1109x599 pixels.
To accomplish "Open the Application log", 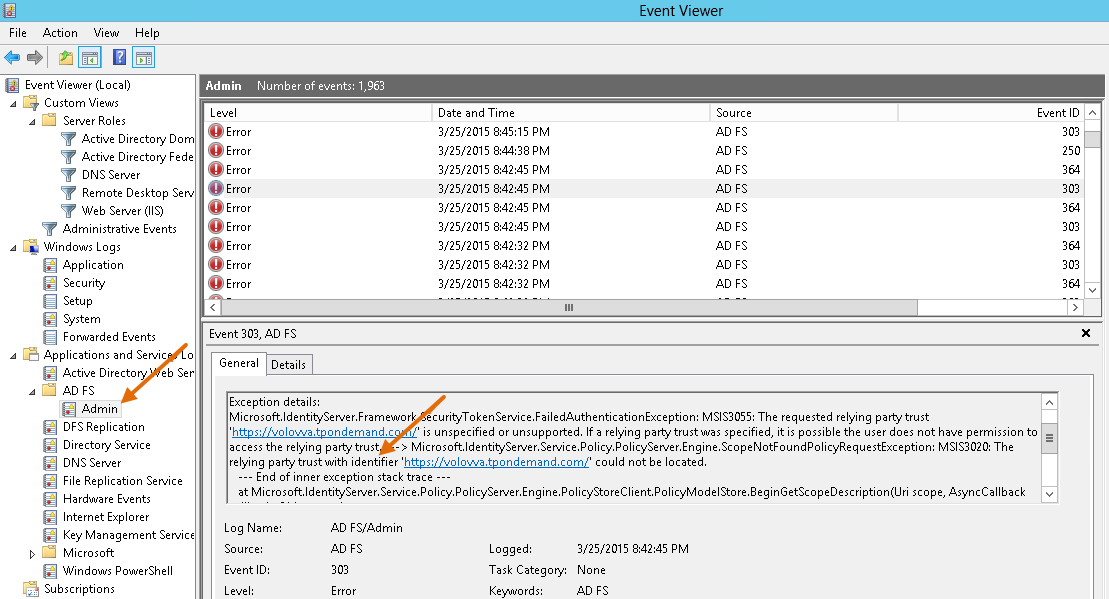I will tap(93, 264).
